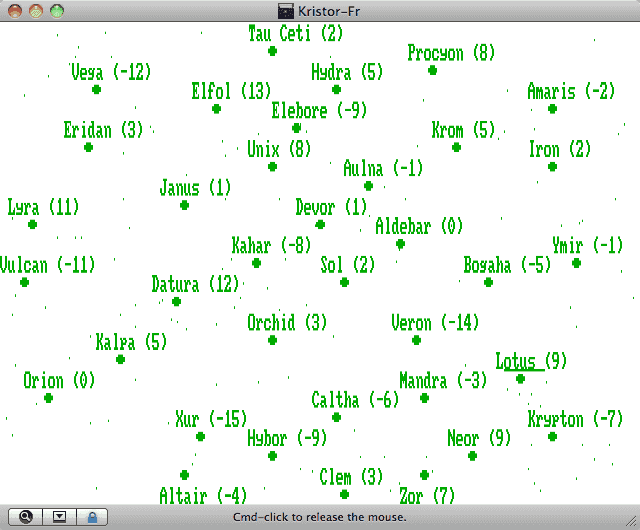
Task: Click the Vulcan (-11) label
Action: point(47,265)
